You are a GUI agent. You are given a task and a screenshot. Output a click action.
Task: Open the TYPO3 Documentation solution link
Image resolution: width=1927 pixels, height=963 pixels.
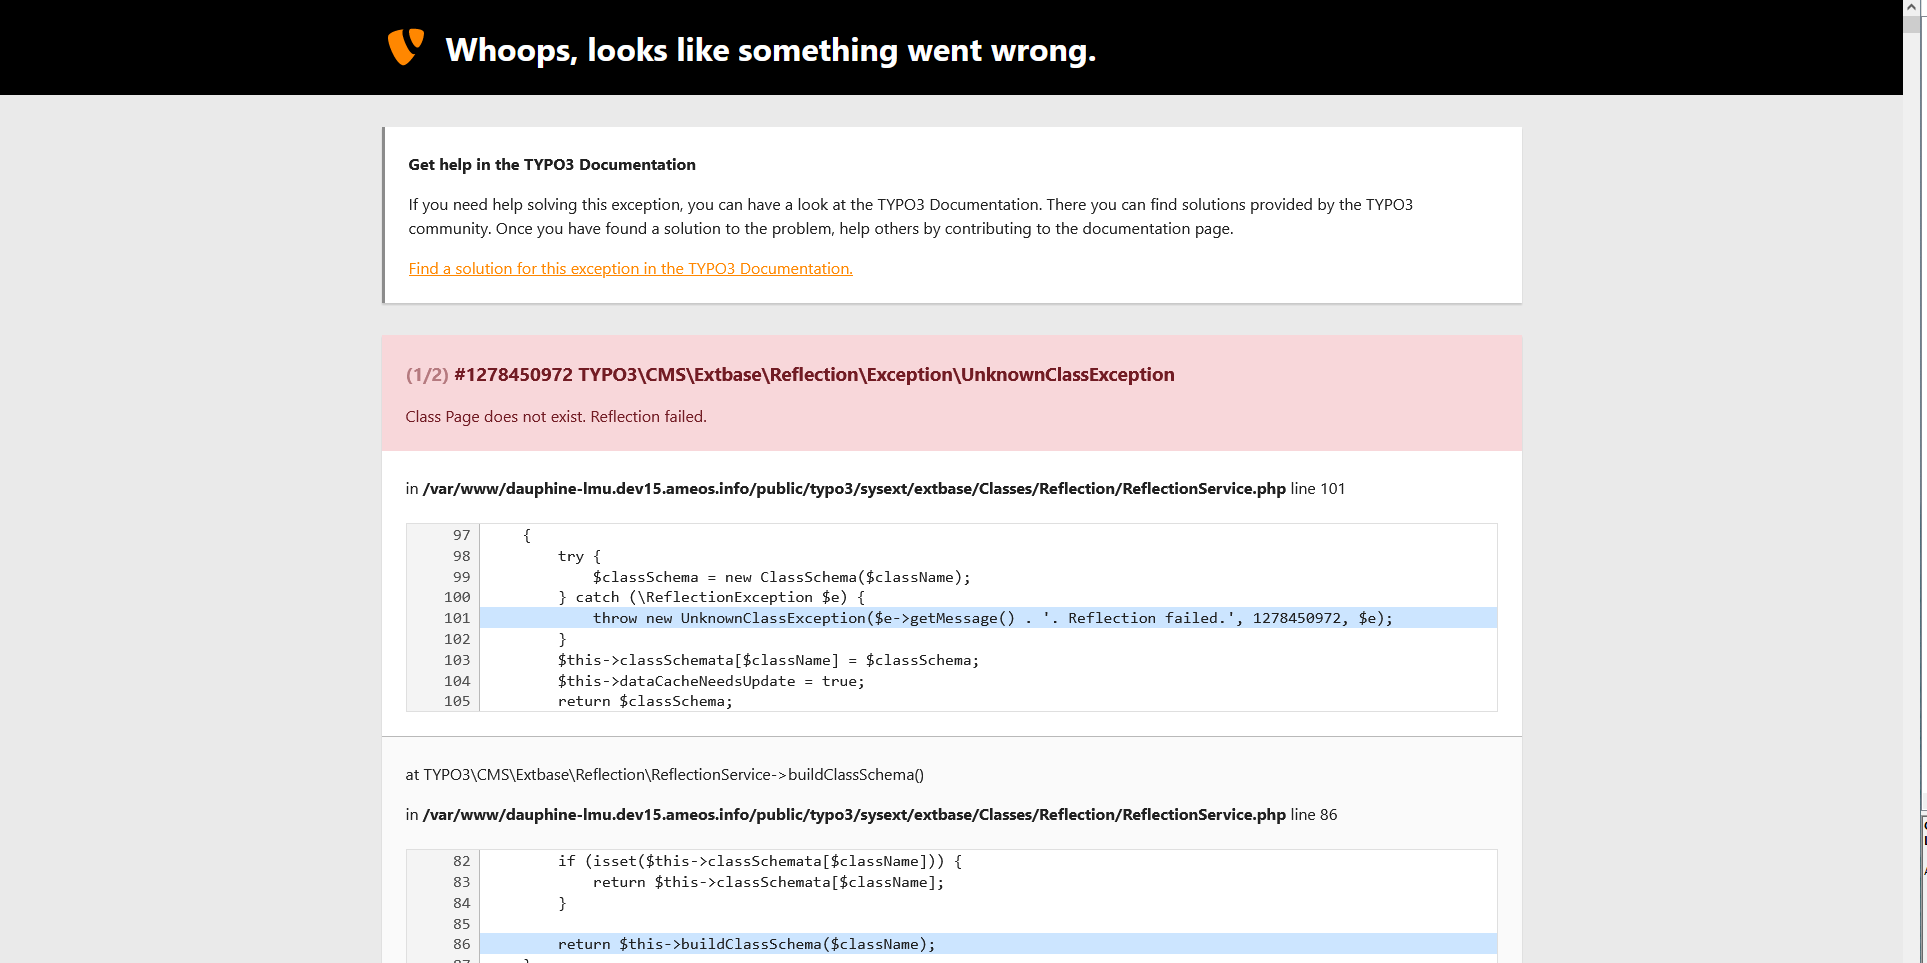630,268
